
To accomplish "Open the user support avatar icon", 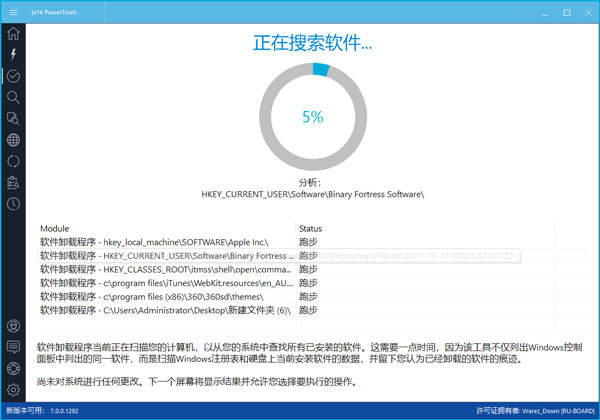I will 13,325.
